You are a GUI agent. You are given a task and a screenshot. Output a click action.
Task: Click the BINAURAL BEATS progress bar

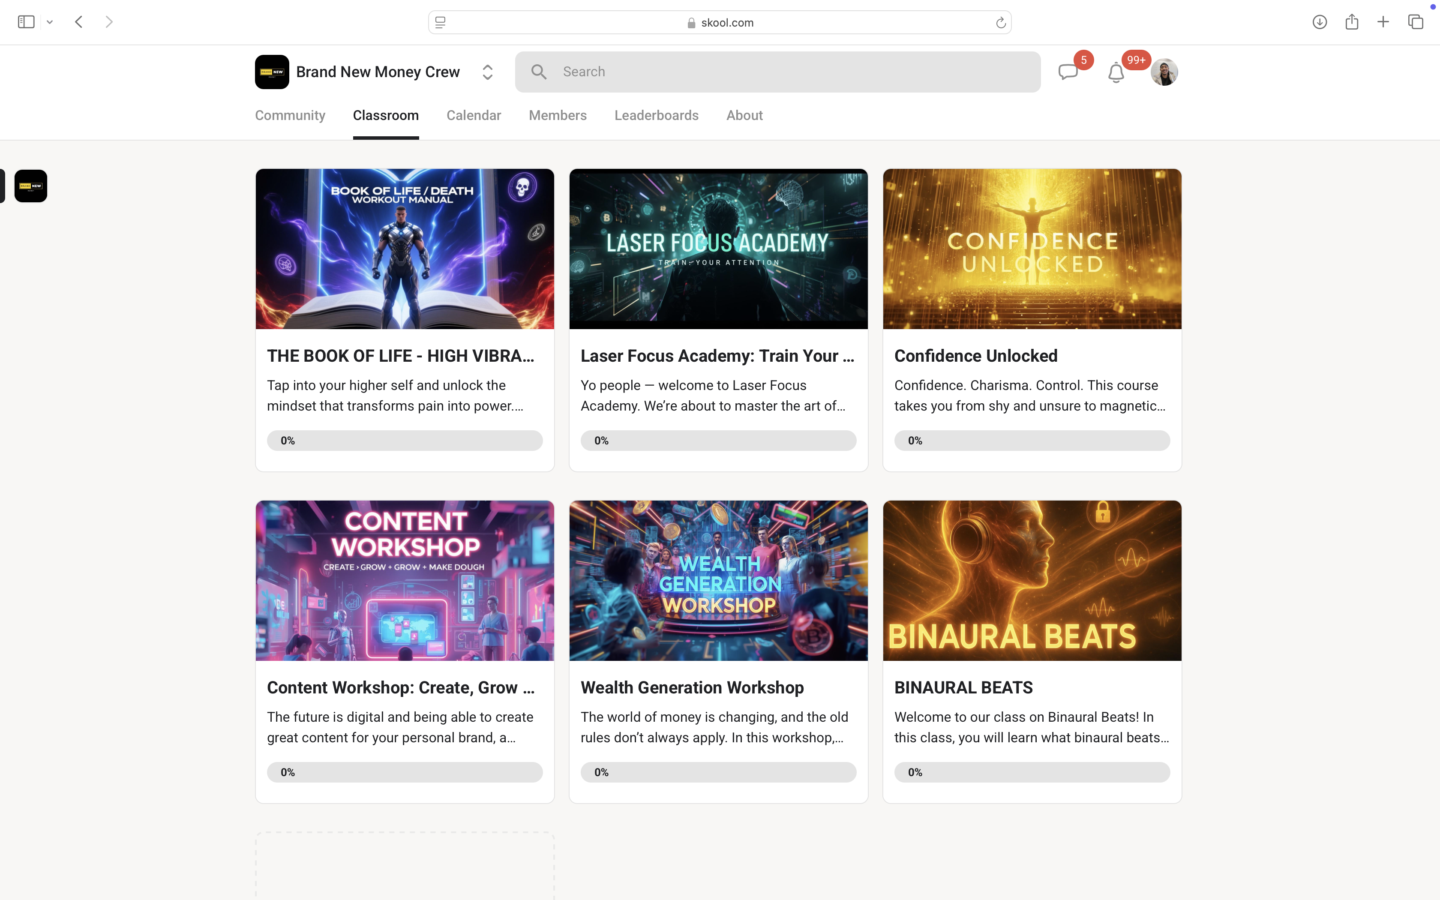[1032, 772]
